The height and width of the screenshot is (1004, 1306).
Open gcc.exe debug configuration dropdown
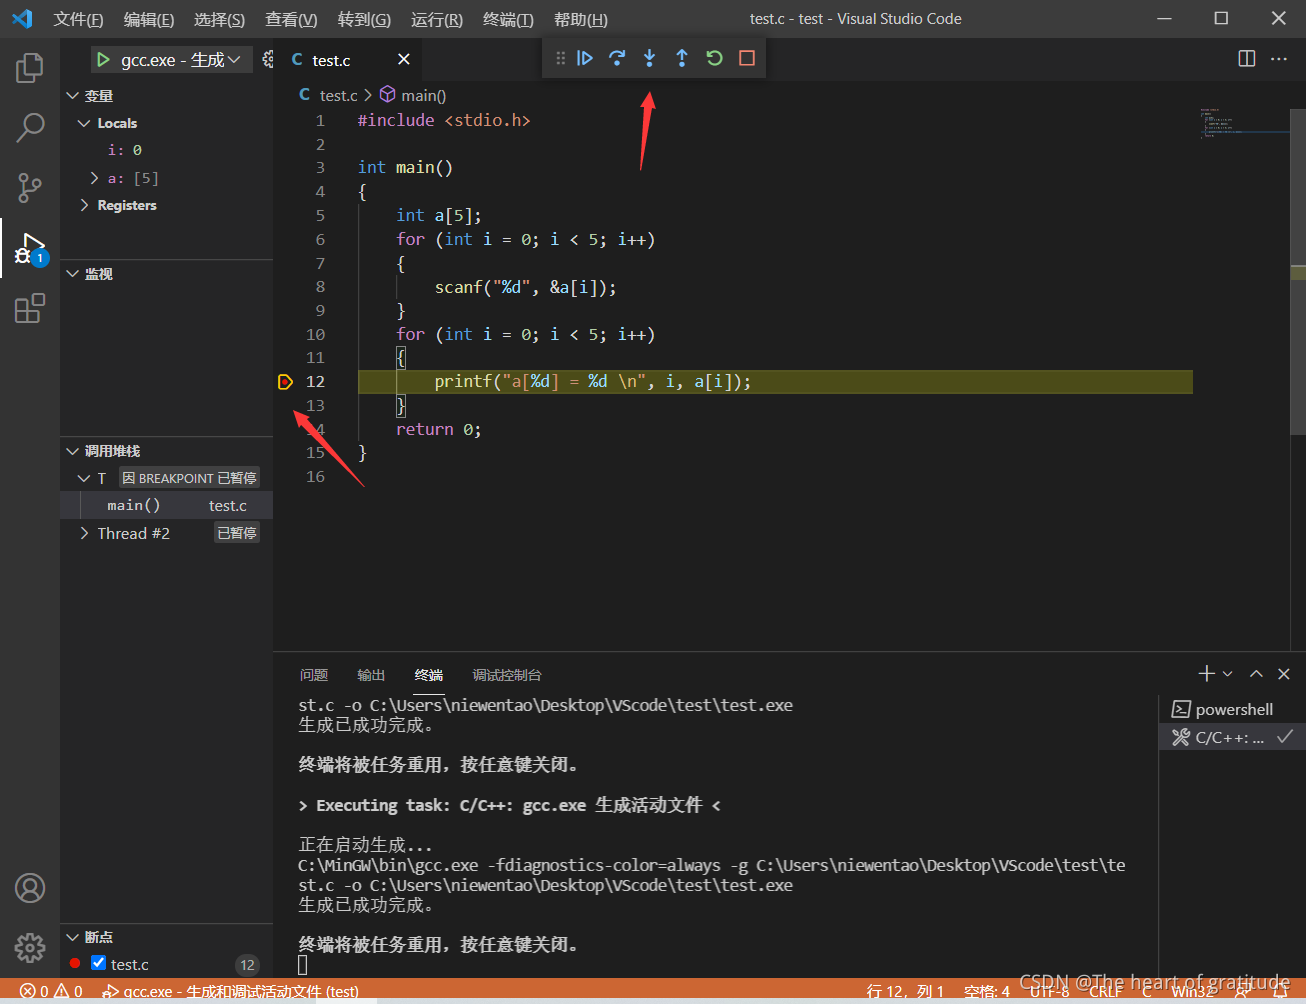click(182, 60)
